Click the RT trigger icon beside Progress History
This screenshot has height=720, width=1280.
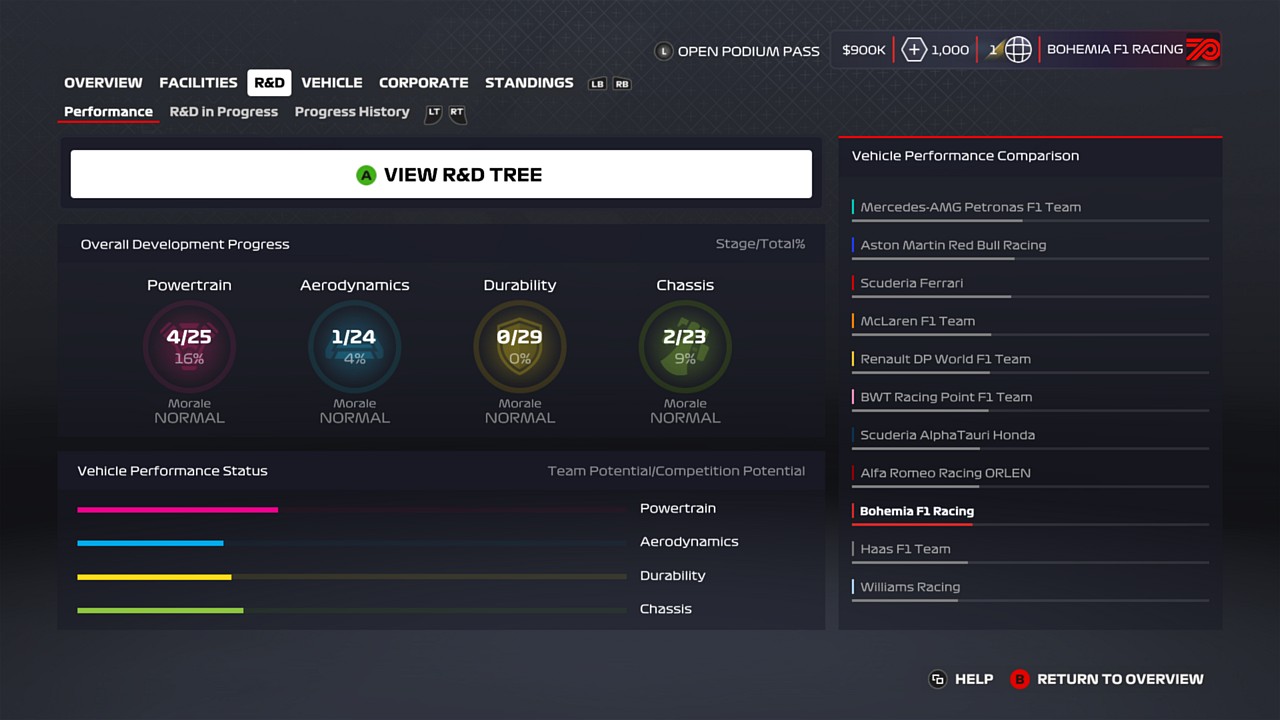(x=457, y=113)
